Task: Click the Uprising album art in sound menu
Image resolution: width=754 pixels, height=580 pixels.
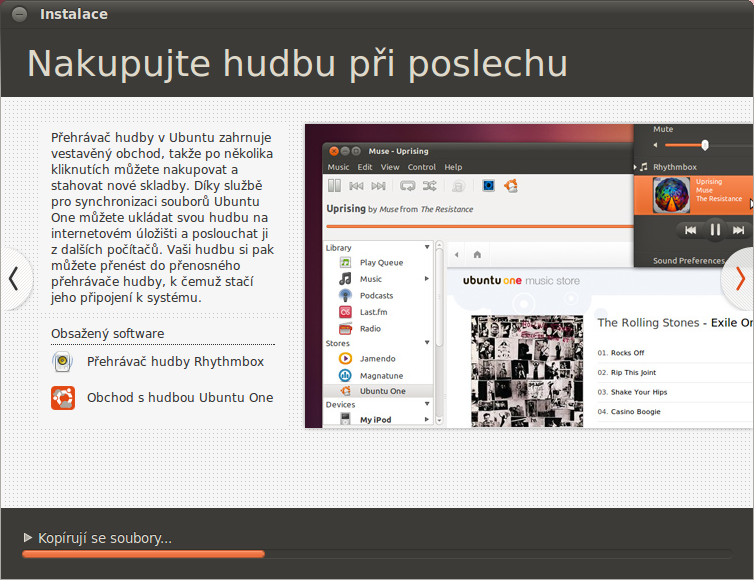Action: pos(672,195)
